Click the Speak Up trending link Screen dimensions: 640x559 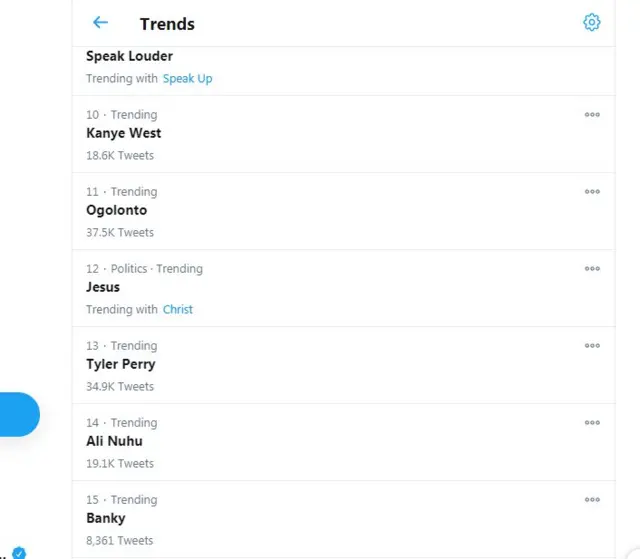188,79
